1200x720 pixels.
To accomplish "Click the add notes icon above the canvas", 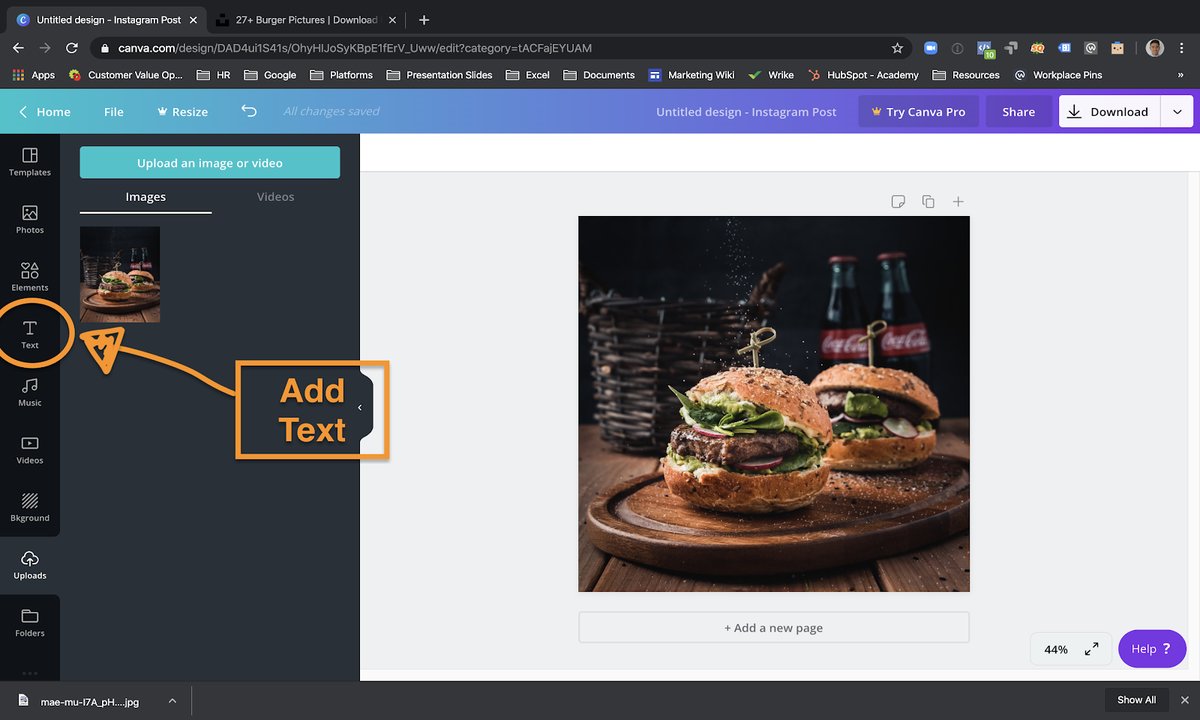I will [x=898, y=201].
